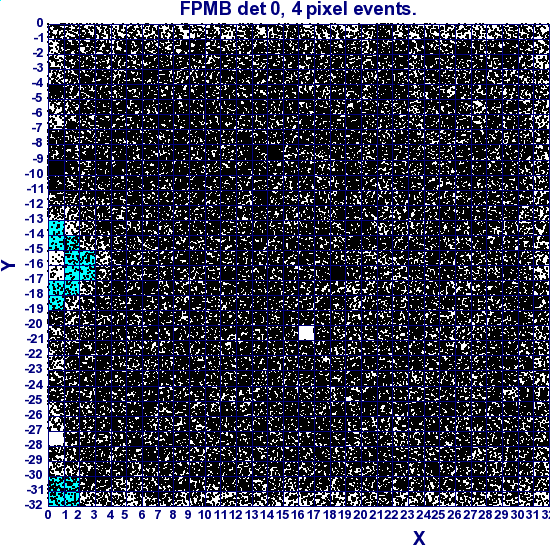Select the solid black cell at X 0, Y -10
This screenshot has width=550, height=550.
tap(56, 168)
